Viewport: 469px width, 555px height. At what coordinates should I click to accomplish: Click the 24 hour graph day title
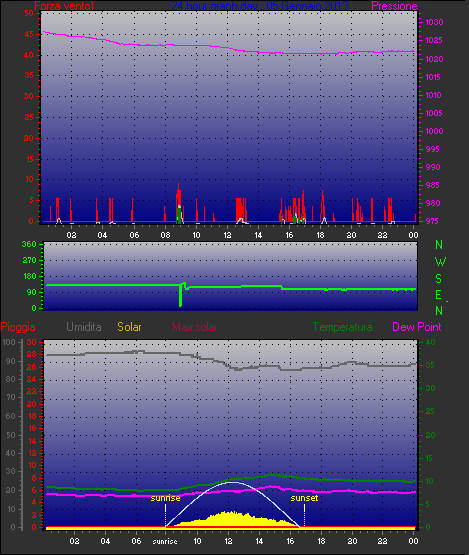pyautogui.click(x=260, y=5)
